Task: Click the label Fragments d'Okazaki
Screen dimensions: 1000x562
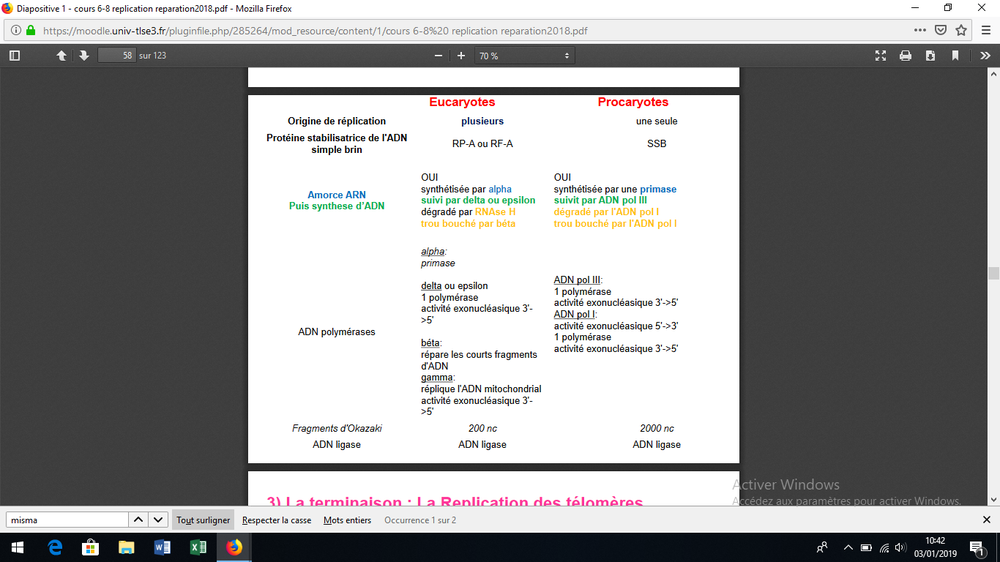Action: (x=337, y=429)
